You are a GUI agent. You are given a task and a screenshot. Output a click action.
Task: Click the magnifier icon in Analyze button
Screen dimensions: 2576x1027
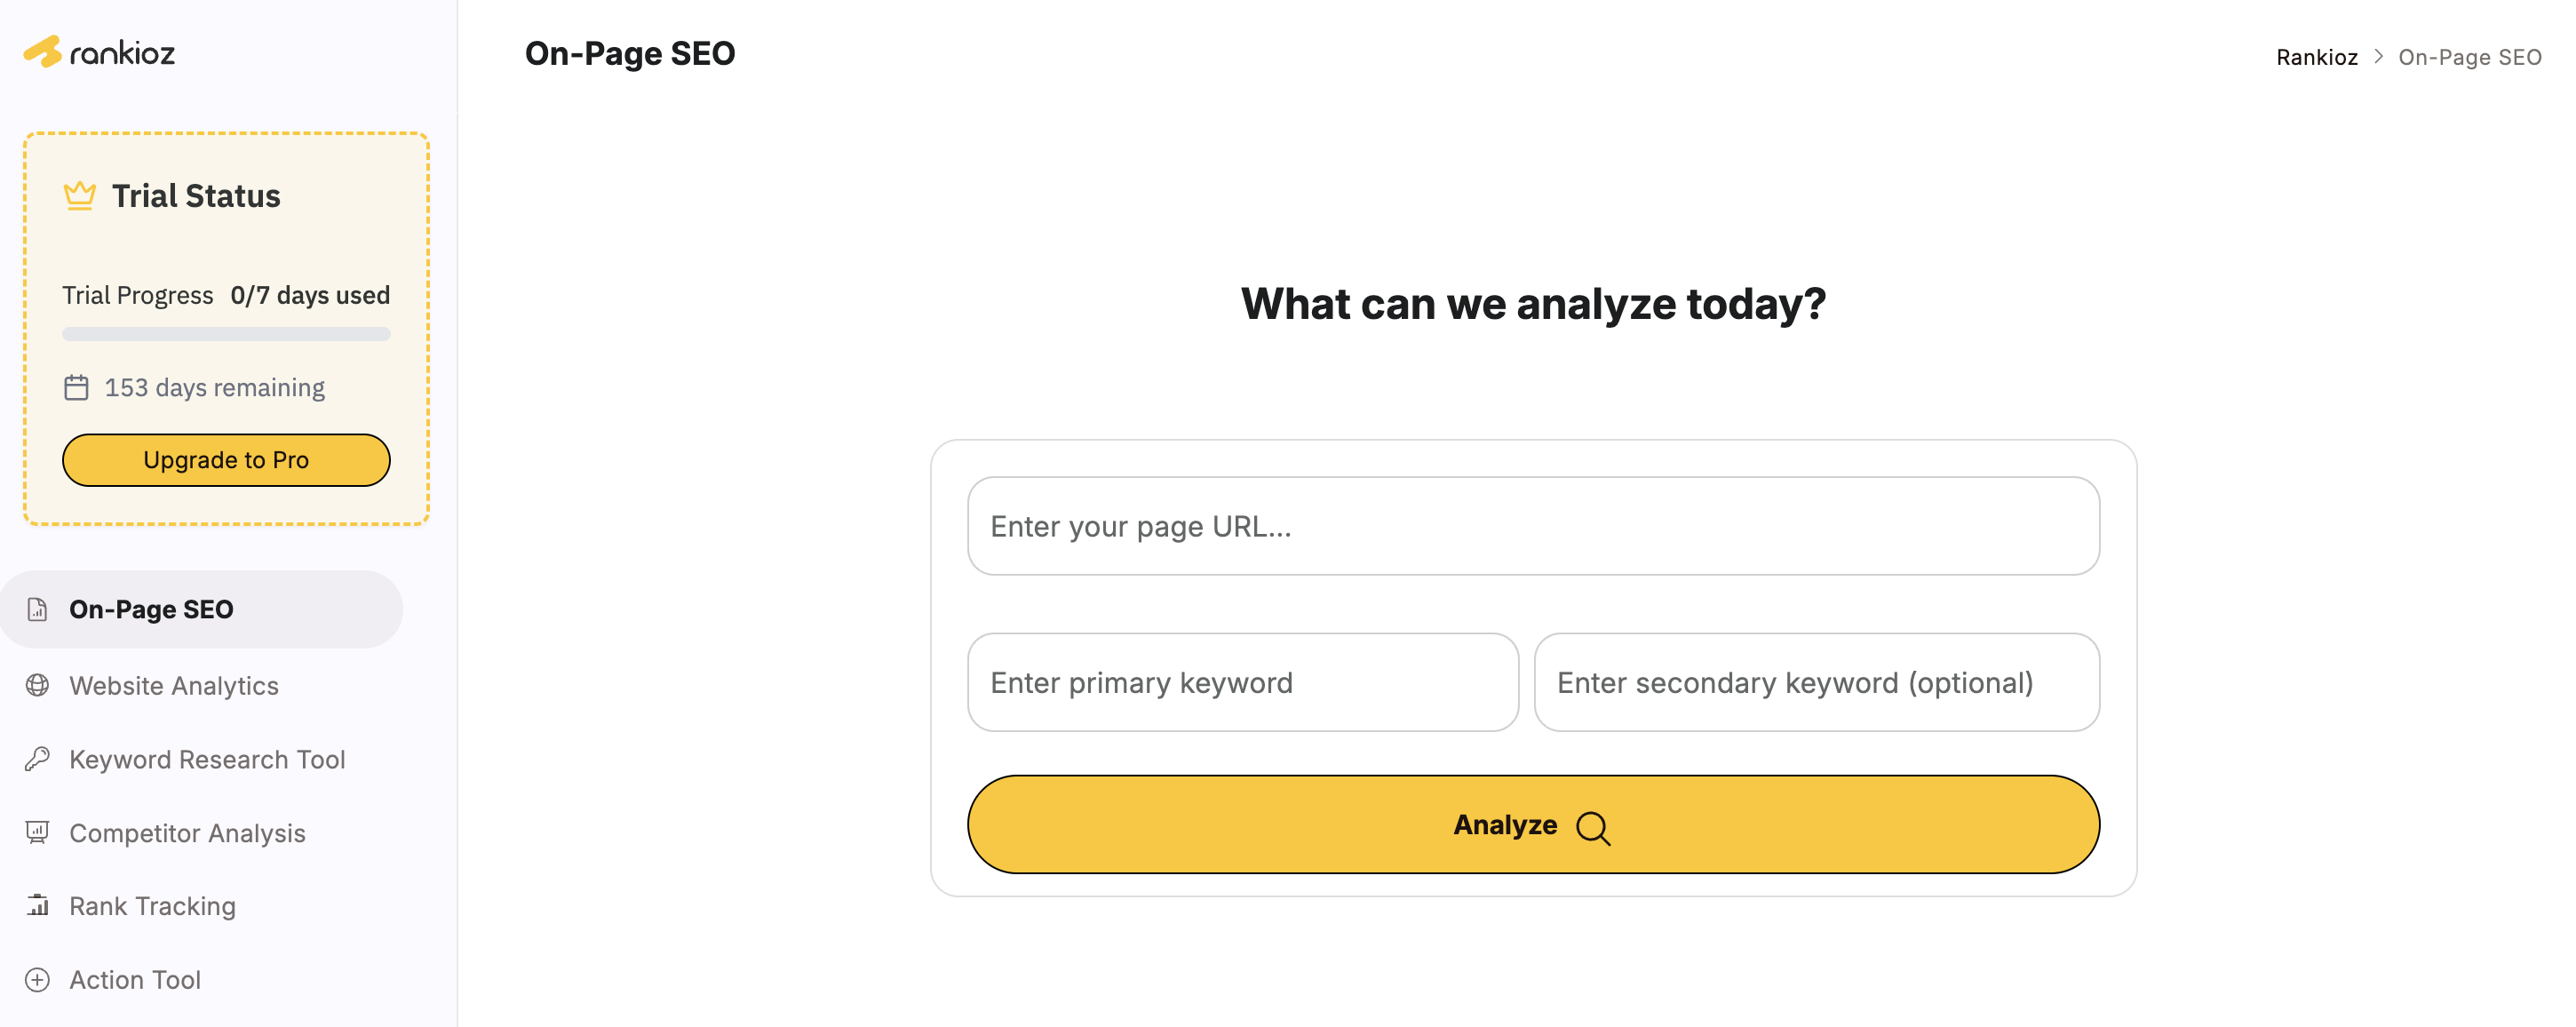pos(1593,827)
